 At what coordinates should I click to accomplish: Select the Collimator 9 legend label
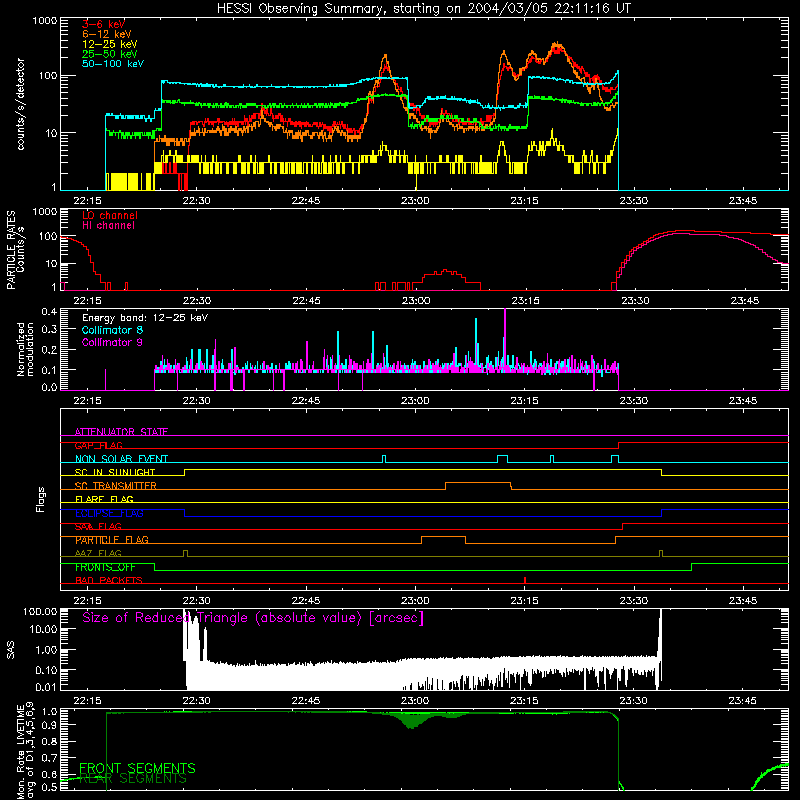(112, 342)
